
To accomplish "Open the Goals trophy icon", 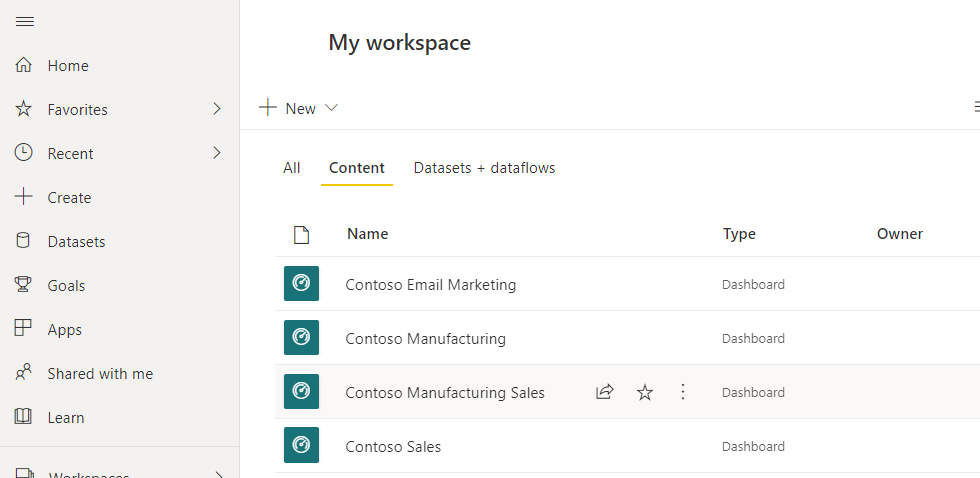I will click(25, 286).
